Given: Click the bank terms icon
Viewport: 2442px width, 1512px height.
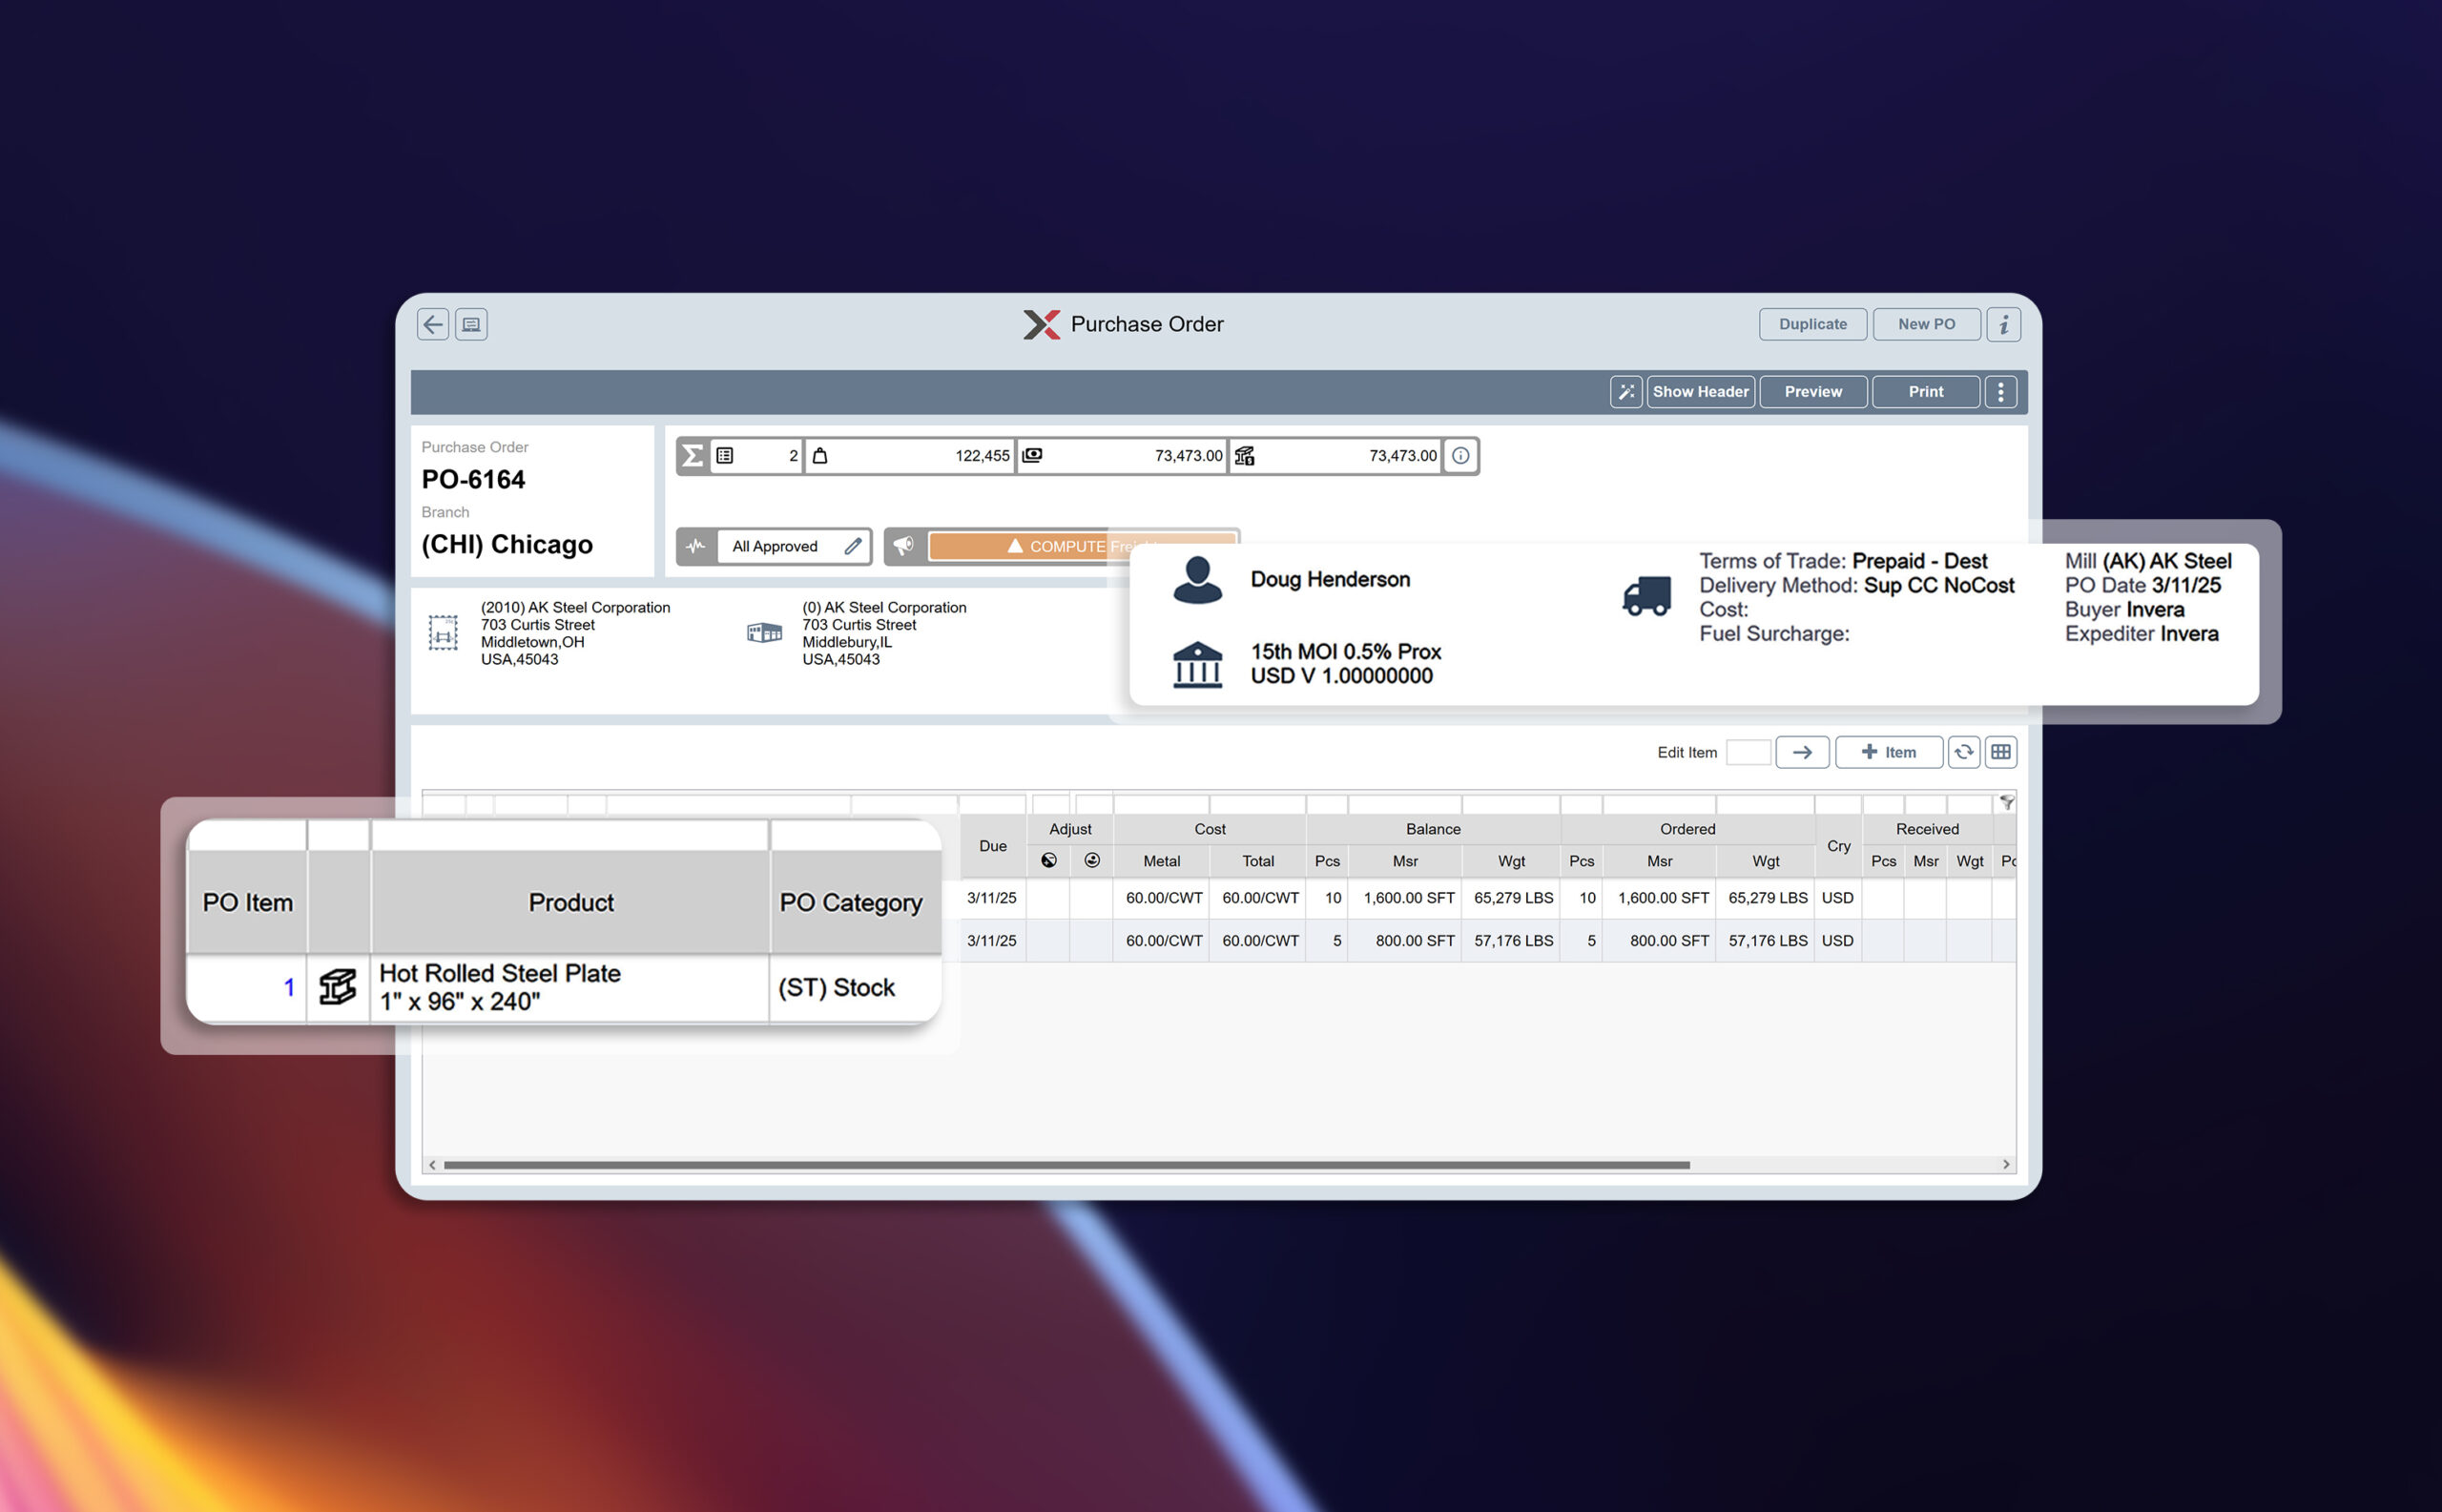Looking at the screenshot, I should [x=1197, y=665].
